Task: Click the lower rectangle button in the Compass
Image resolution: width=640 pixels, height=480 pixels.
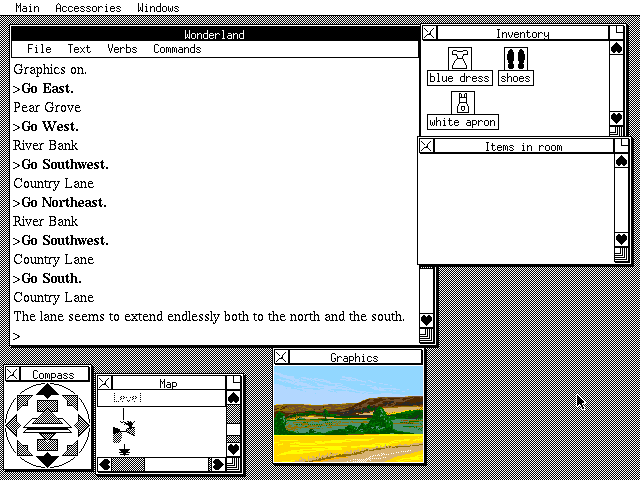Action: point(47,444)
